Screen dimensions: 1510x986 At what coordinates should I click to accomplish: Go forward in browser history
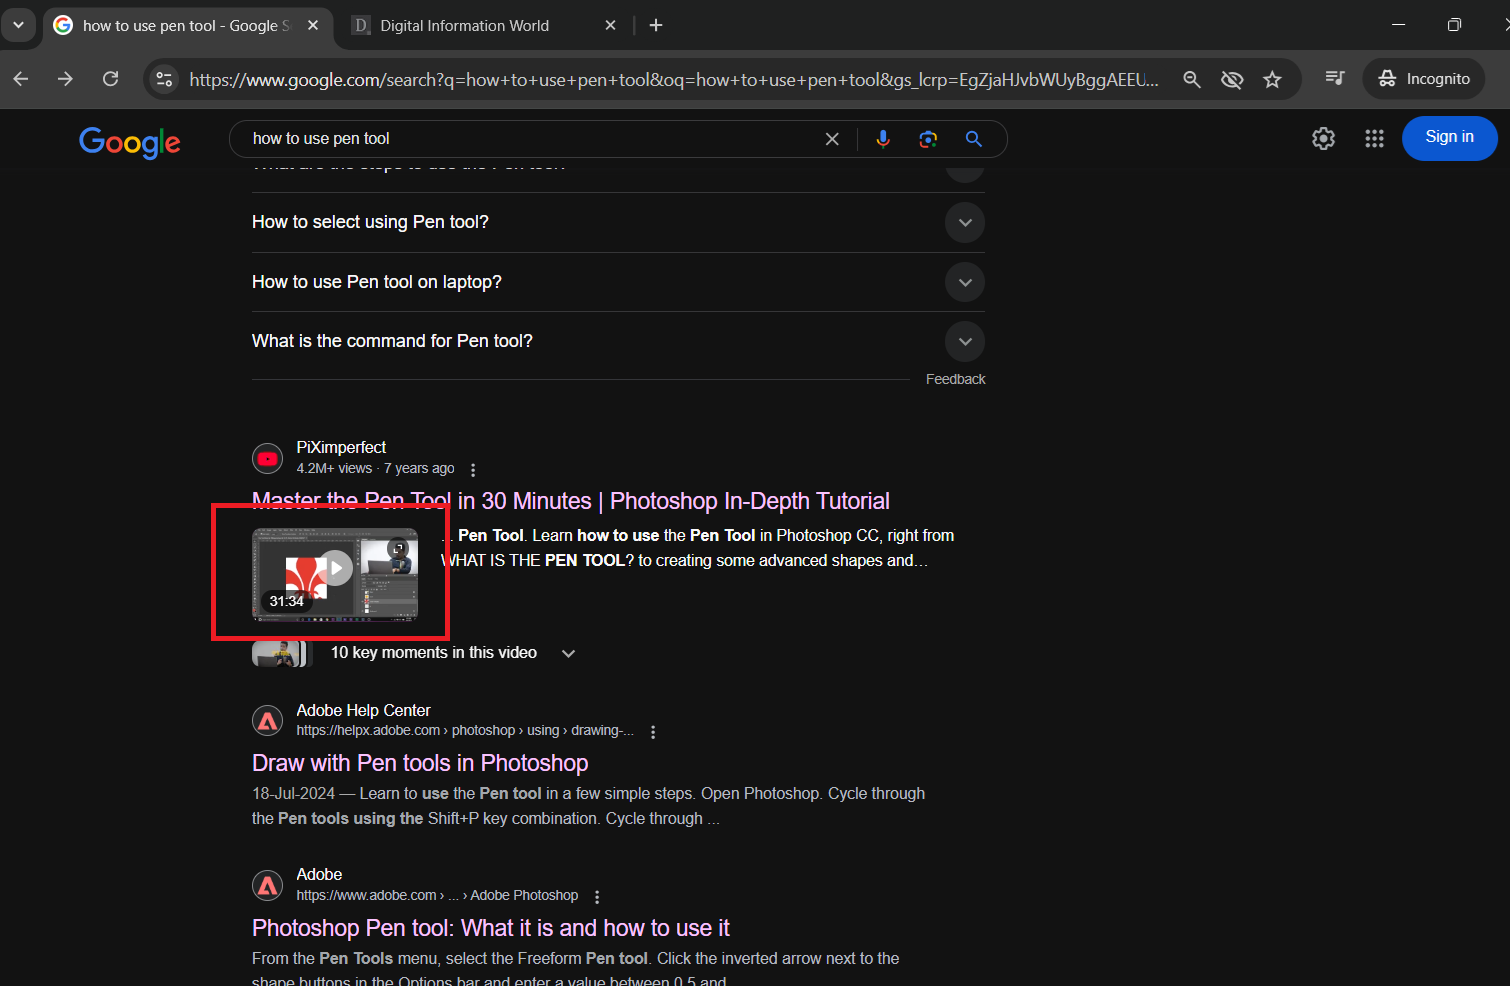[x=66, y=79]
